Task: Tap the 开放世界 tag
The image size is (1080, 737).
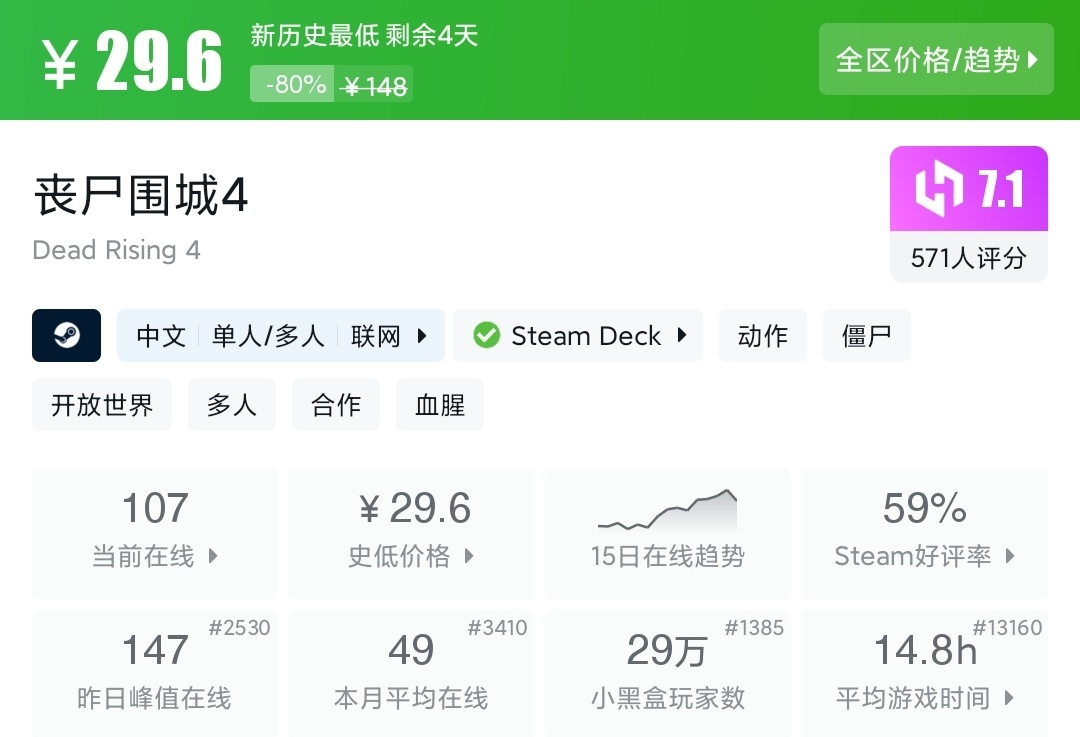Action: pos(102,405)
